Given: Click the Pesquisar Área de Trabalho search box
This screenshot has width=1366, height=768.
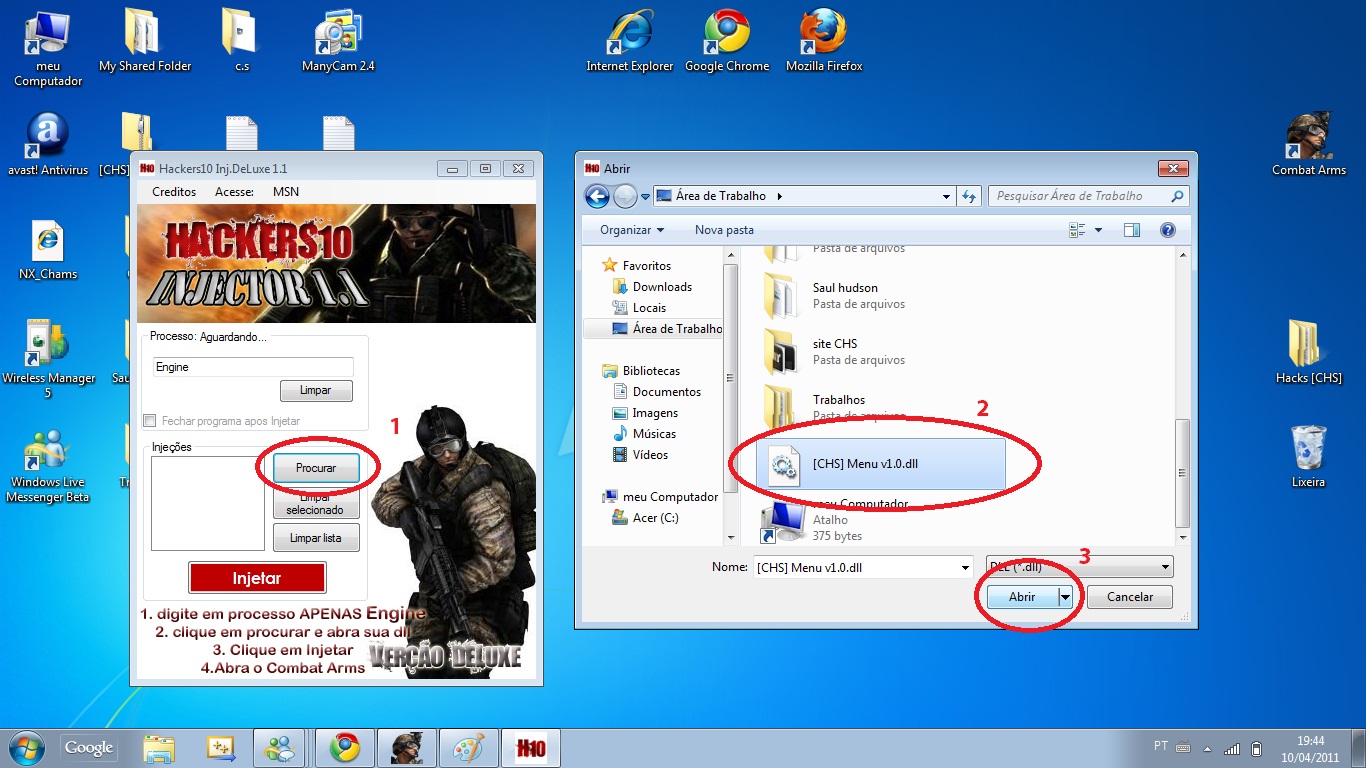Looking at the screenshot, I should 1088,196.
